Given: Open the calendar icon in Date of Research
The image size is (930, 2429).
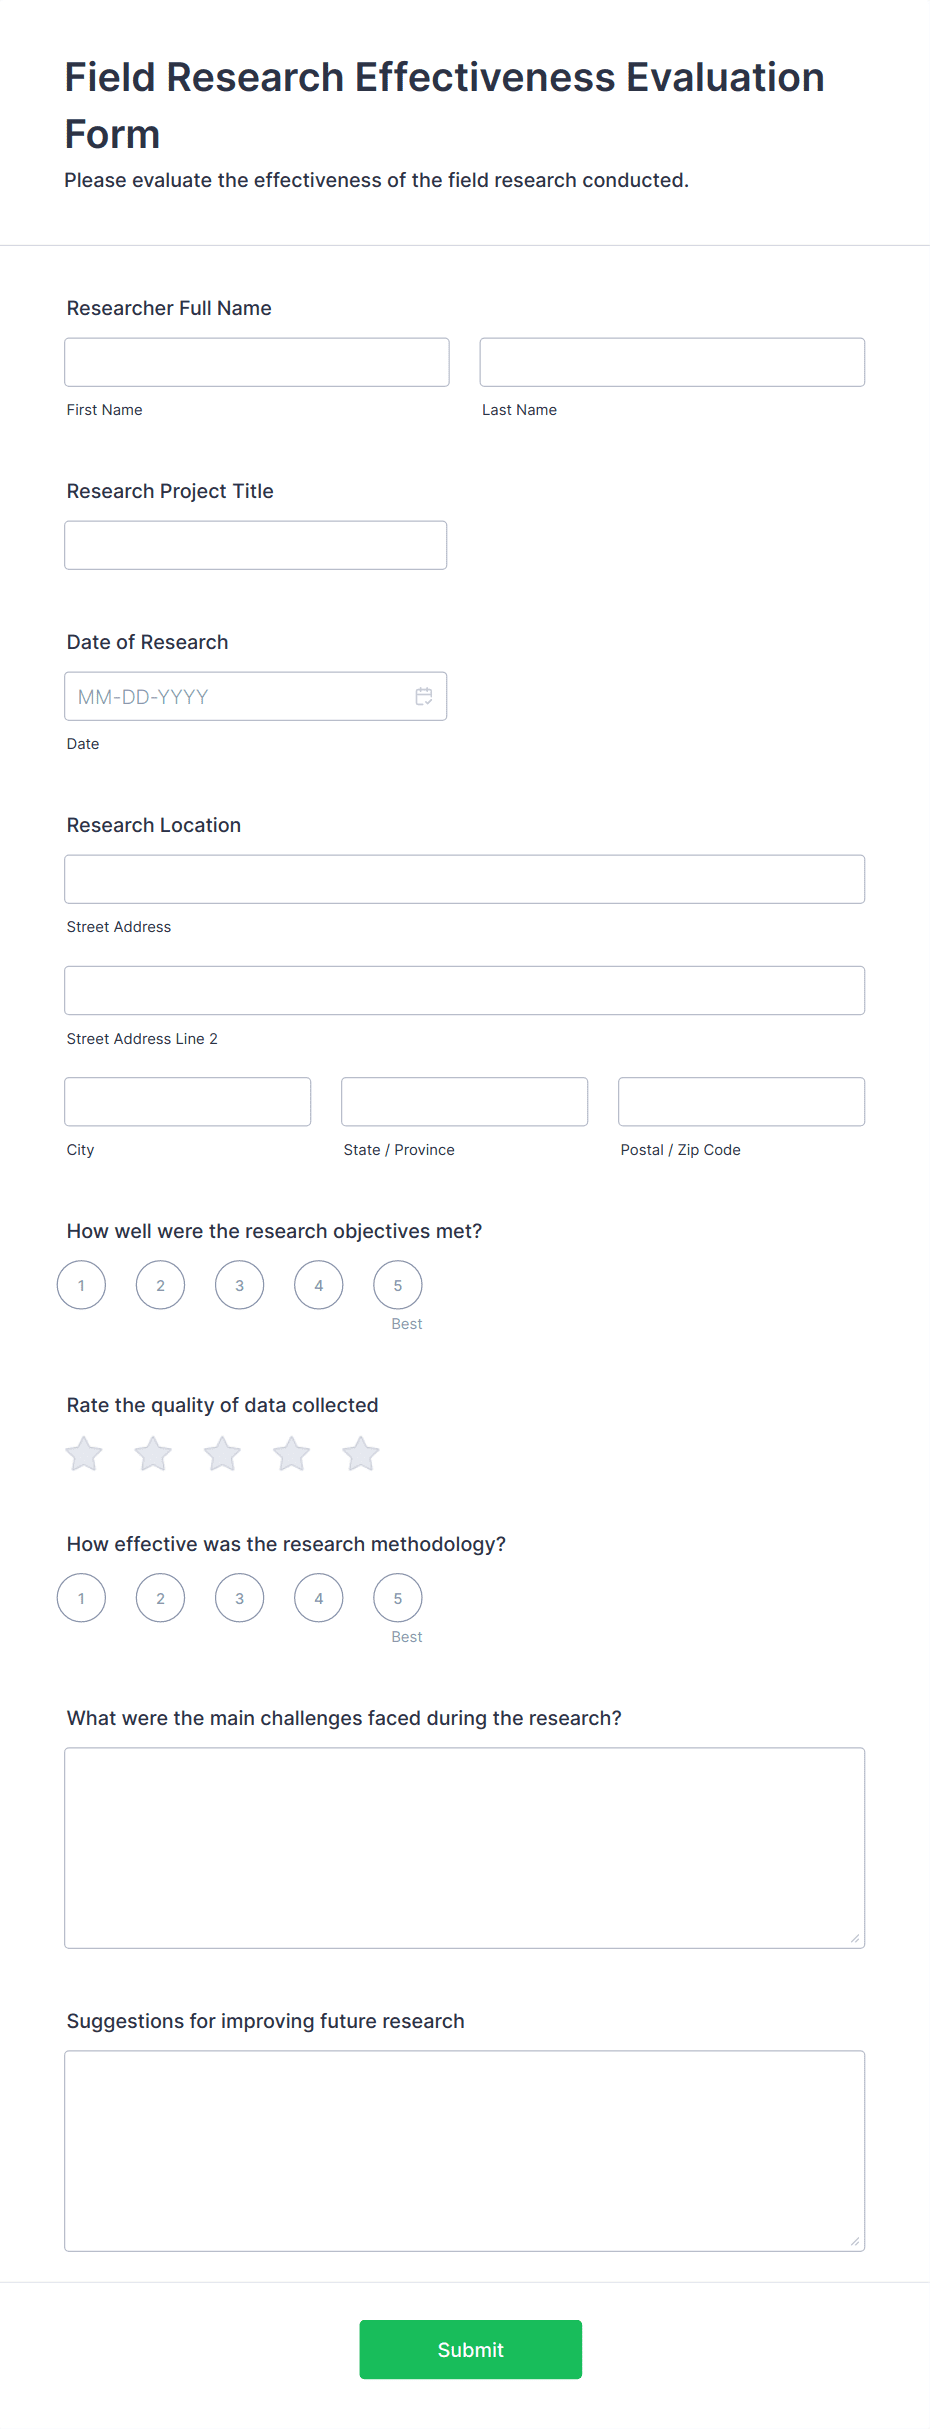Looking at the screenshot, I should pyautogui.click(x=424, y=696).
